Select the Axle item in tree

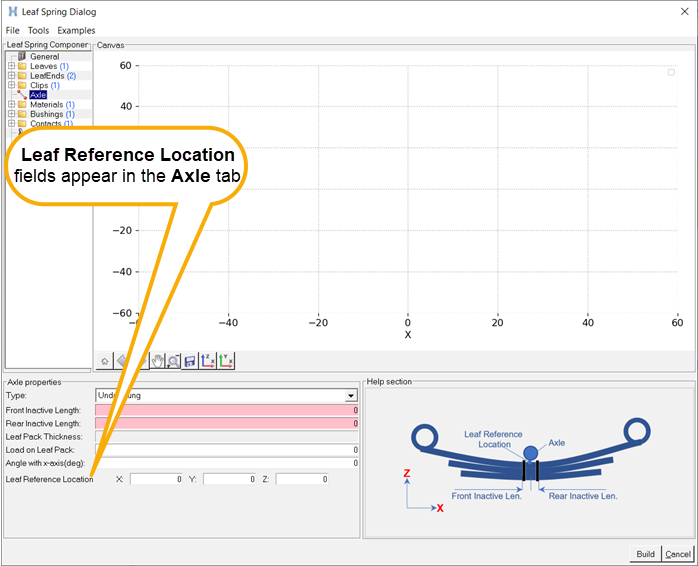[x=38, y=95]
